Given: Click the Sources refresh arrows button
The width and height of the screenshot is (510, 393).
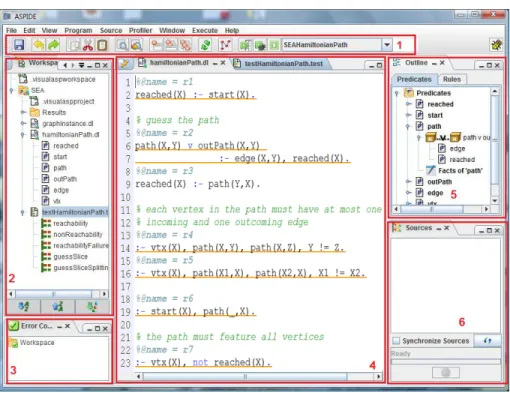Looking at the screenshot, I should point(487,340).
